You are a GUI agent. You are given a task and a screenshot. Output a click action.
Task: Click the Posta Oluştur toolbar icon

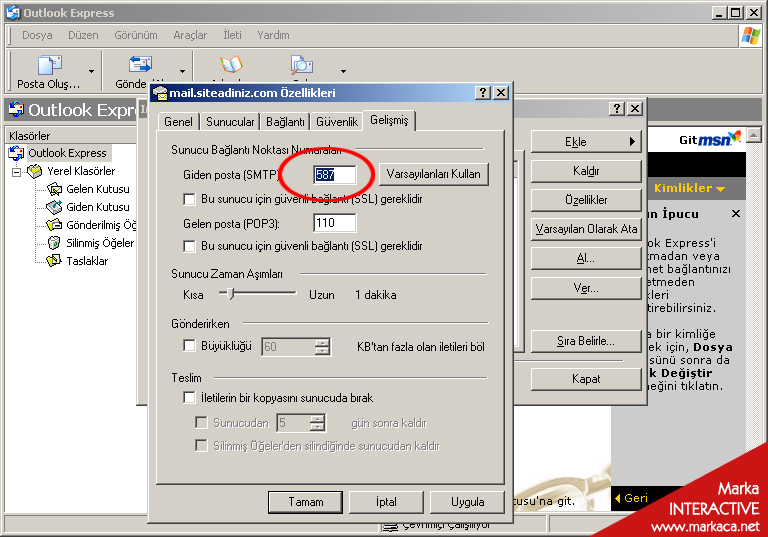click(49, 64)
